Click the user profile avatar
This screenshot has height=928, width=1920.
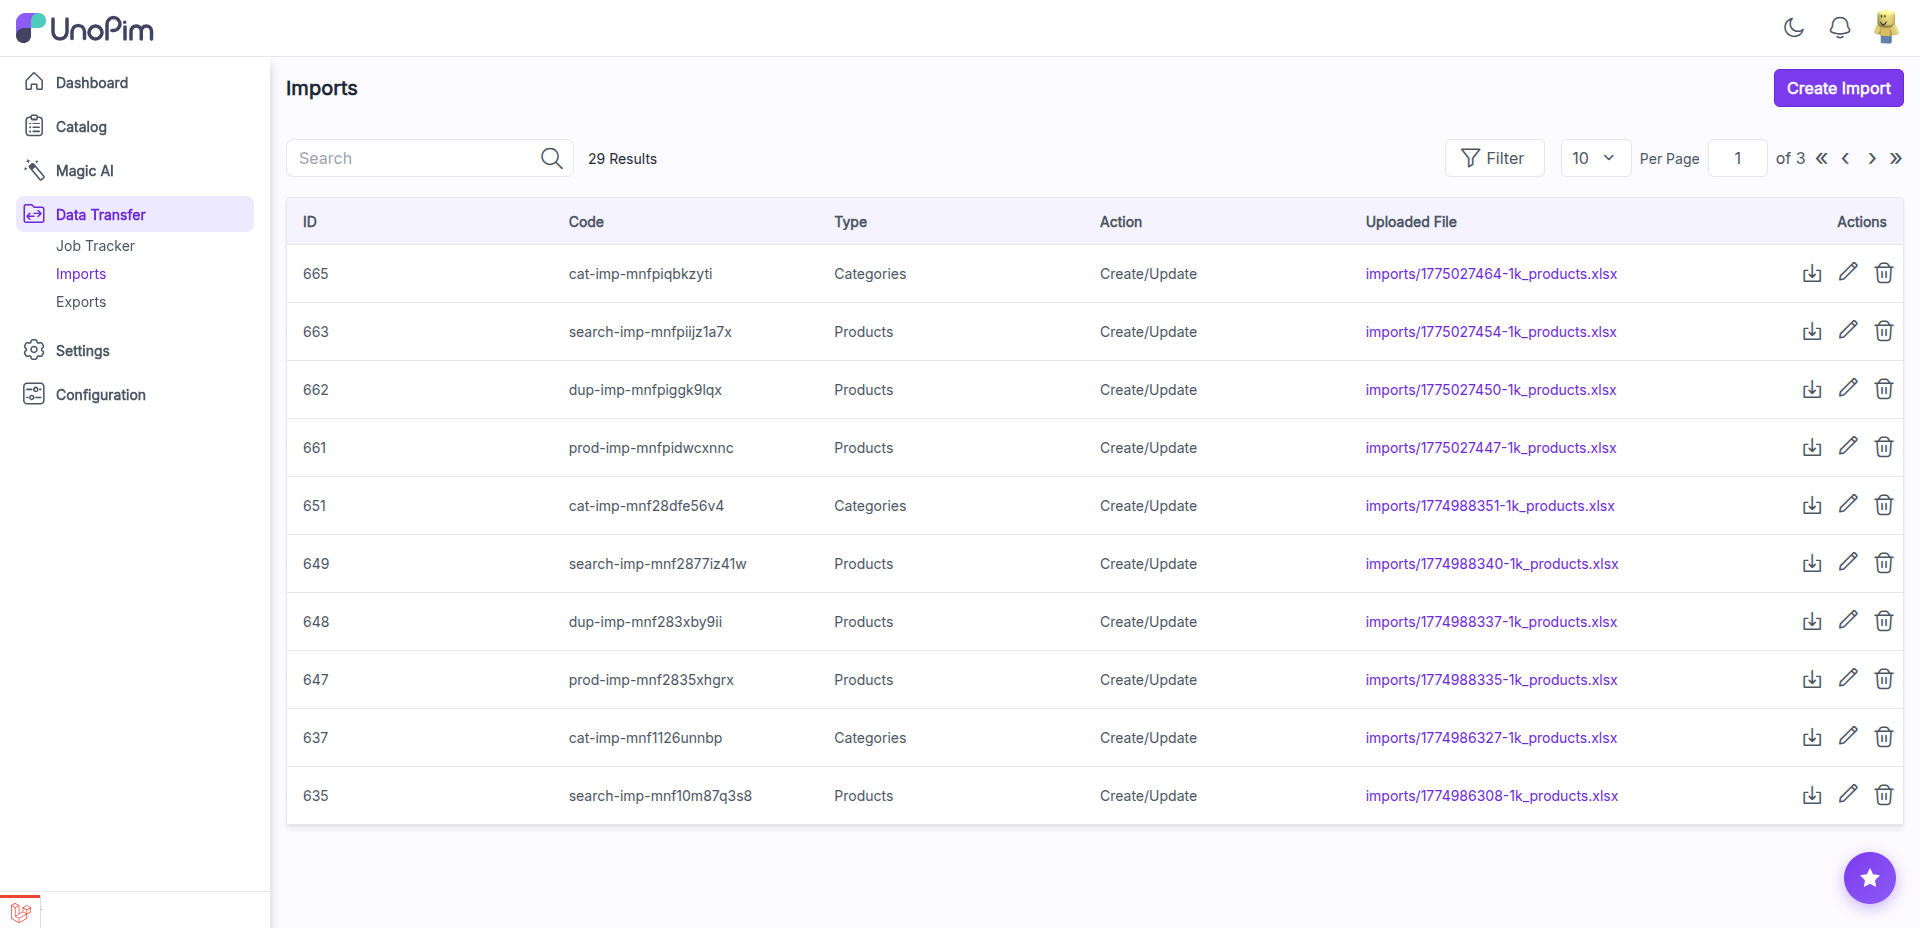1885,28
